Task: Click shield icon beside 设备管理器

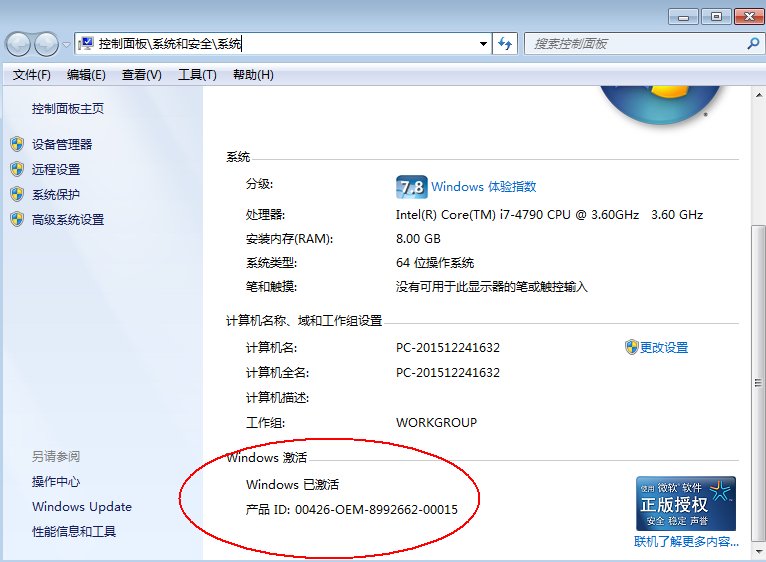Action: (17, 144)
